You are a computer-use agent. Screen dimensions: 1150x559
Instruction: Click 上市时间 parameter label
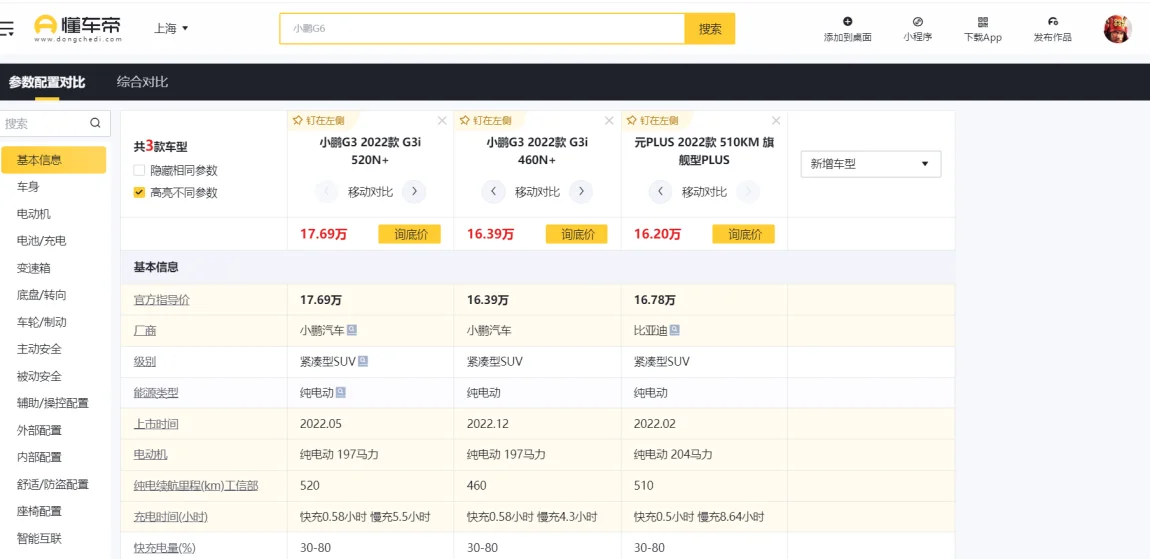[156, 424]
